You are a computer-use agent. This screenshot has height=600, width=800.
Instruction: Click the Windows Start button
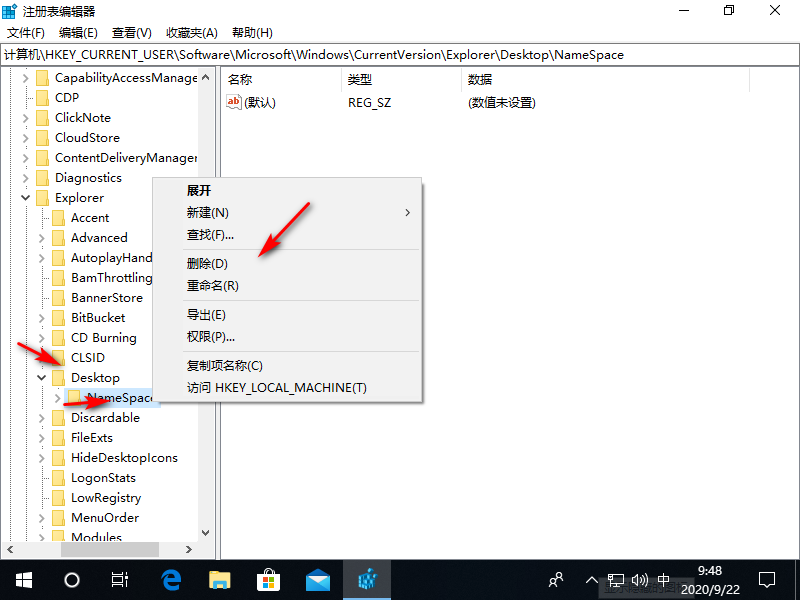pyautogui.click(x=22, y=580)
